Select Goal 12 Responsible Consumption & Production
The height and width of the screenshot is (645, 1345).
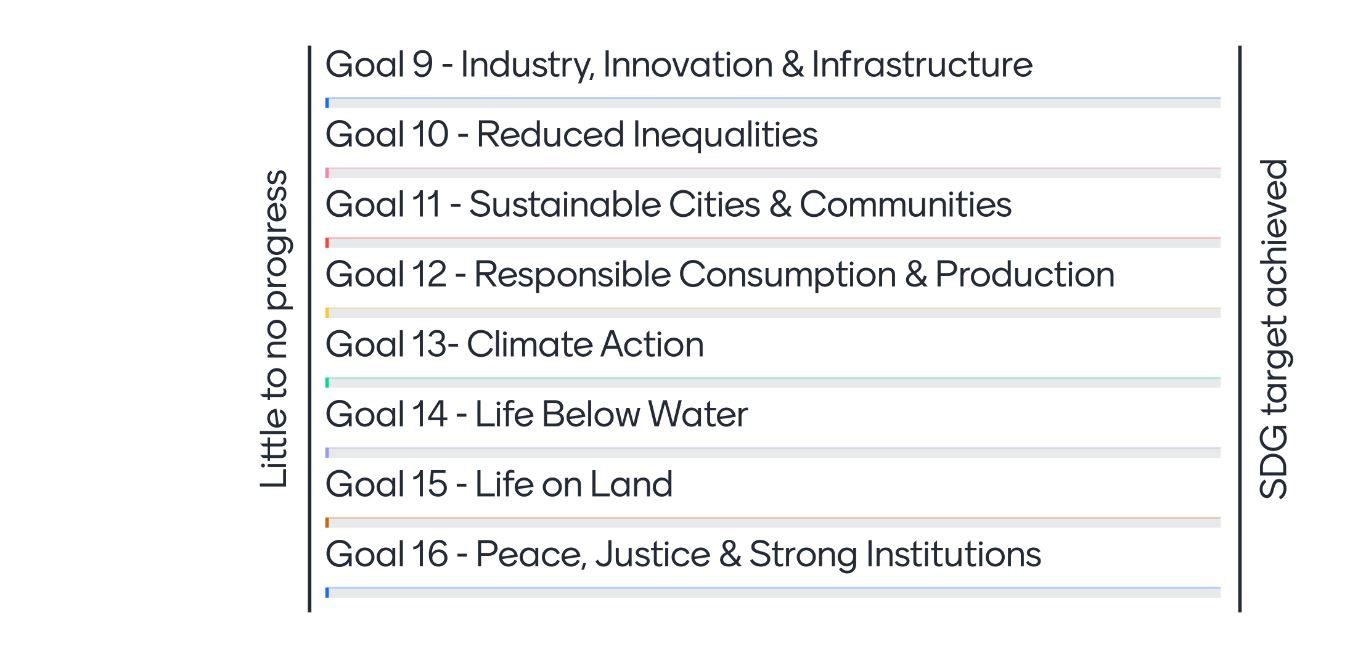coord(720,275)
